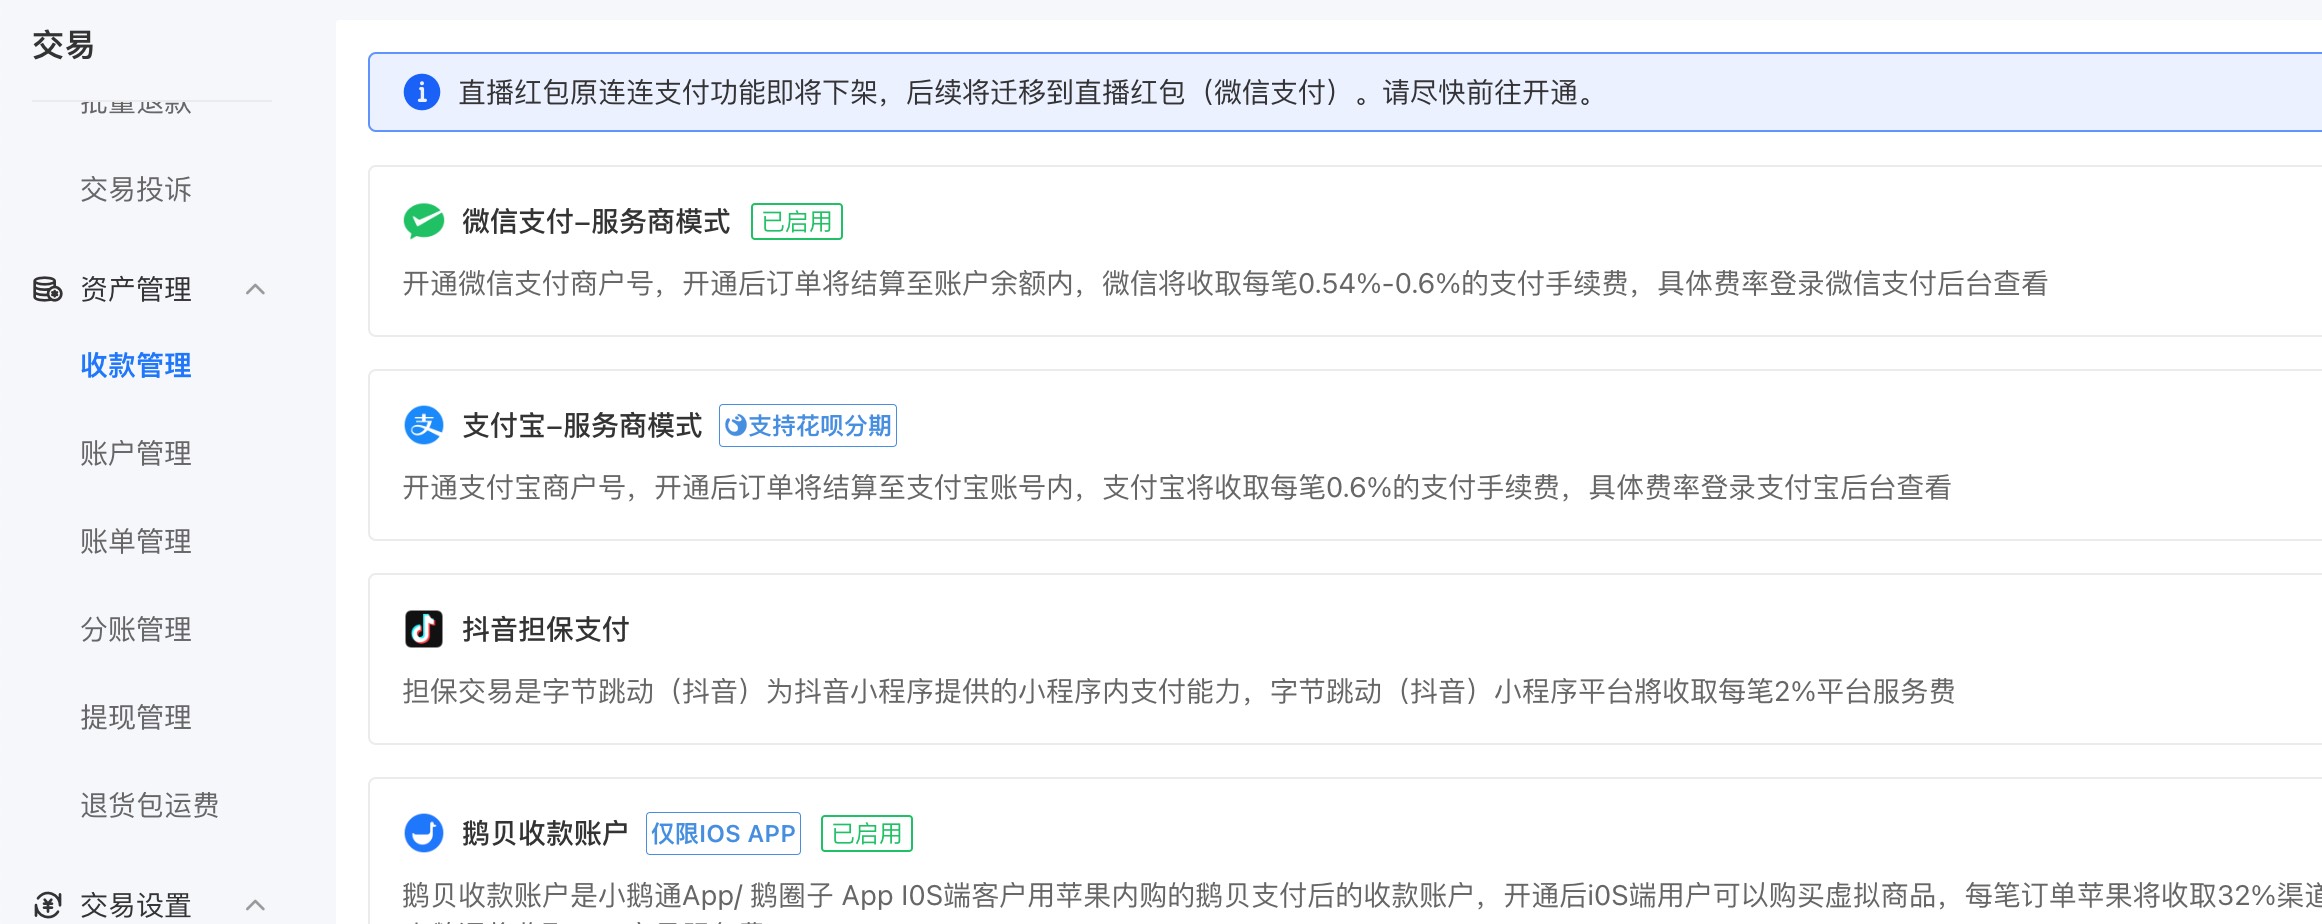Click the 微信支付-服务商模式 title

click(x=596, y=221)
